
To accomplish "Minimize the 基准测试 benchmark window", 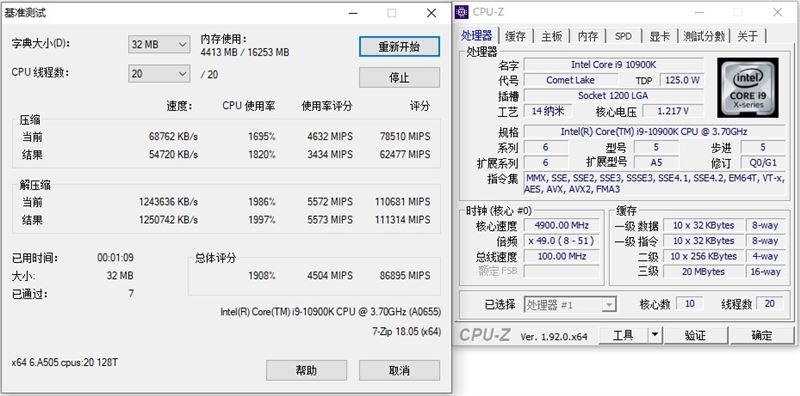I will [352, 13].
